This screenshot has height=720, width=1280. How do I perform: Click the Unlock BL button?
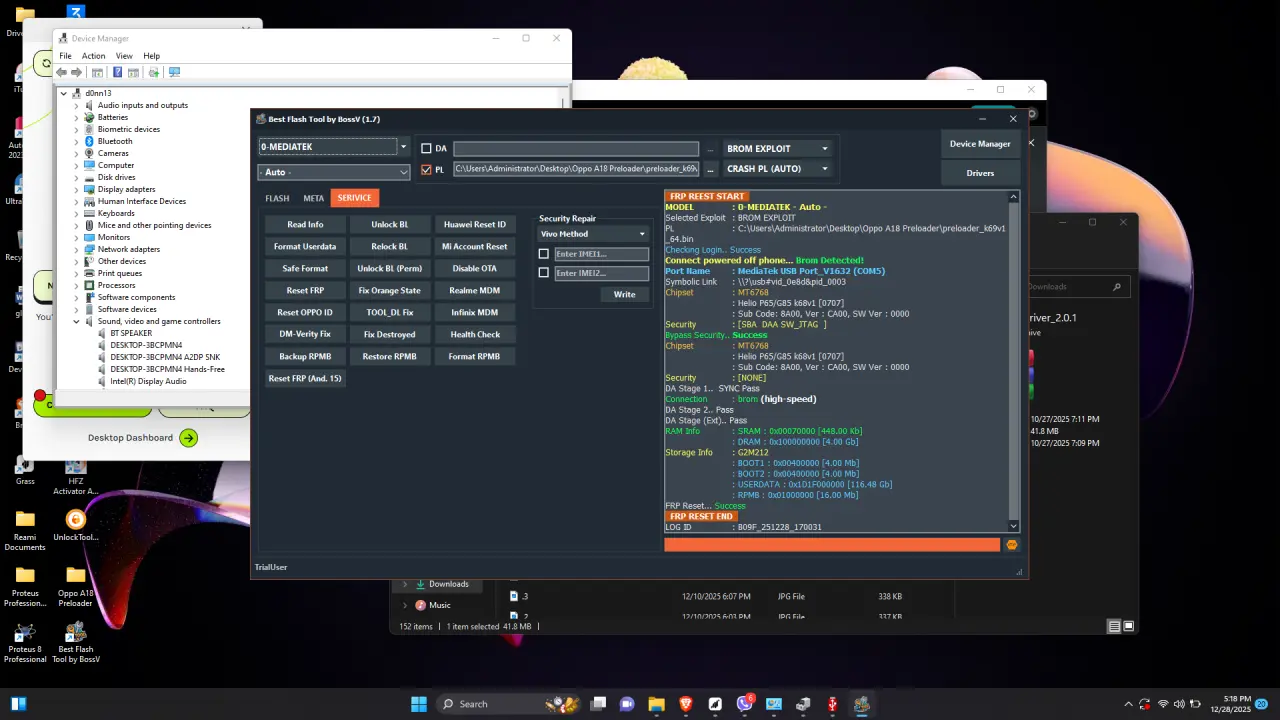pos(390,224)
